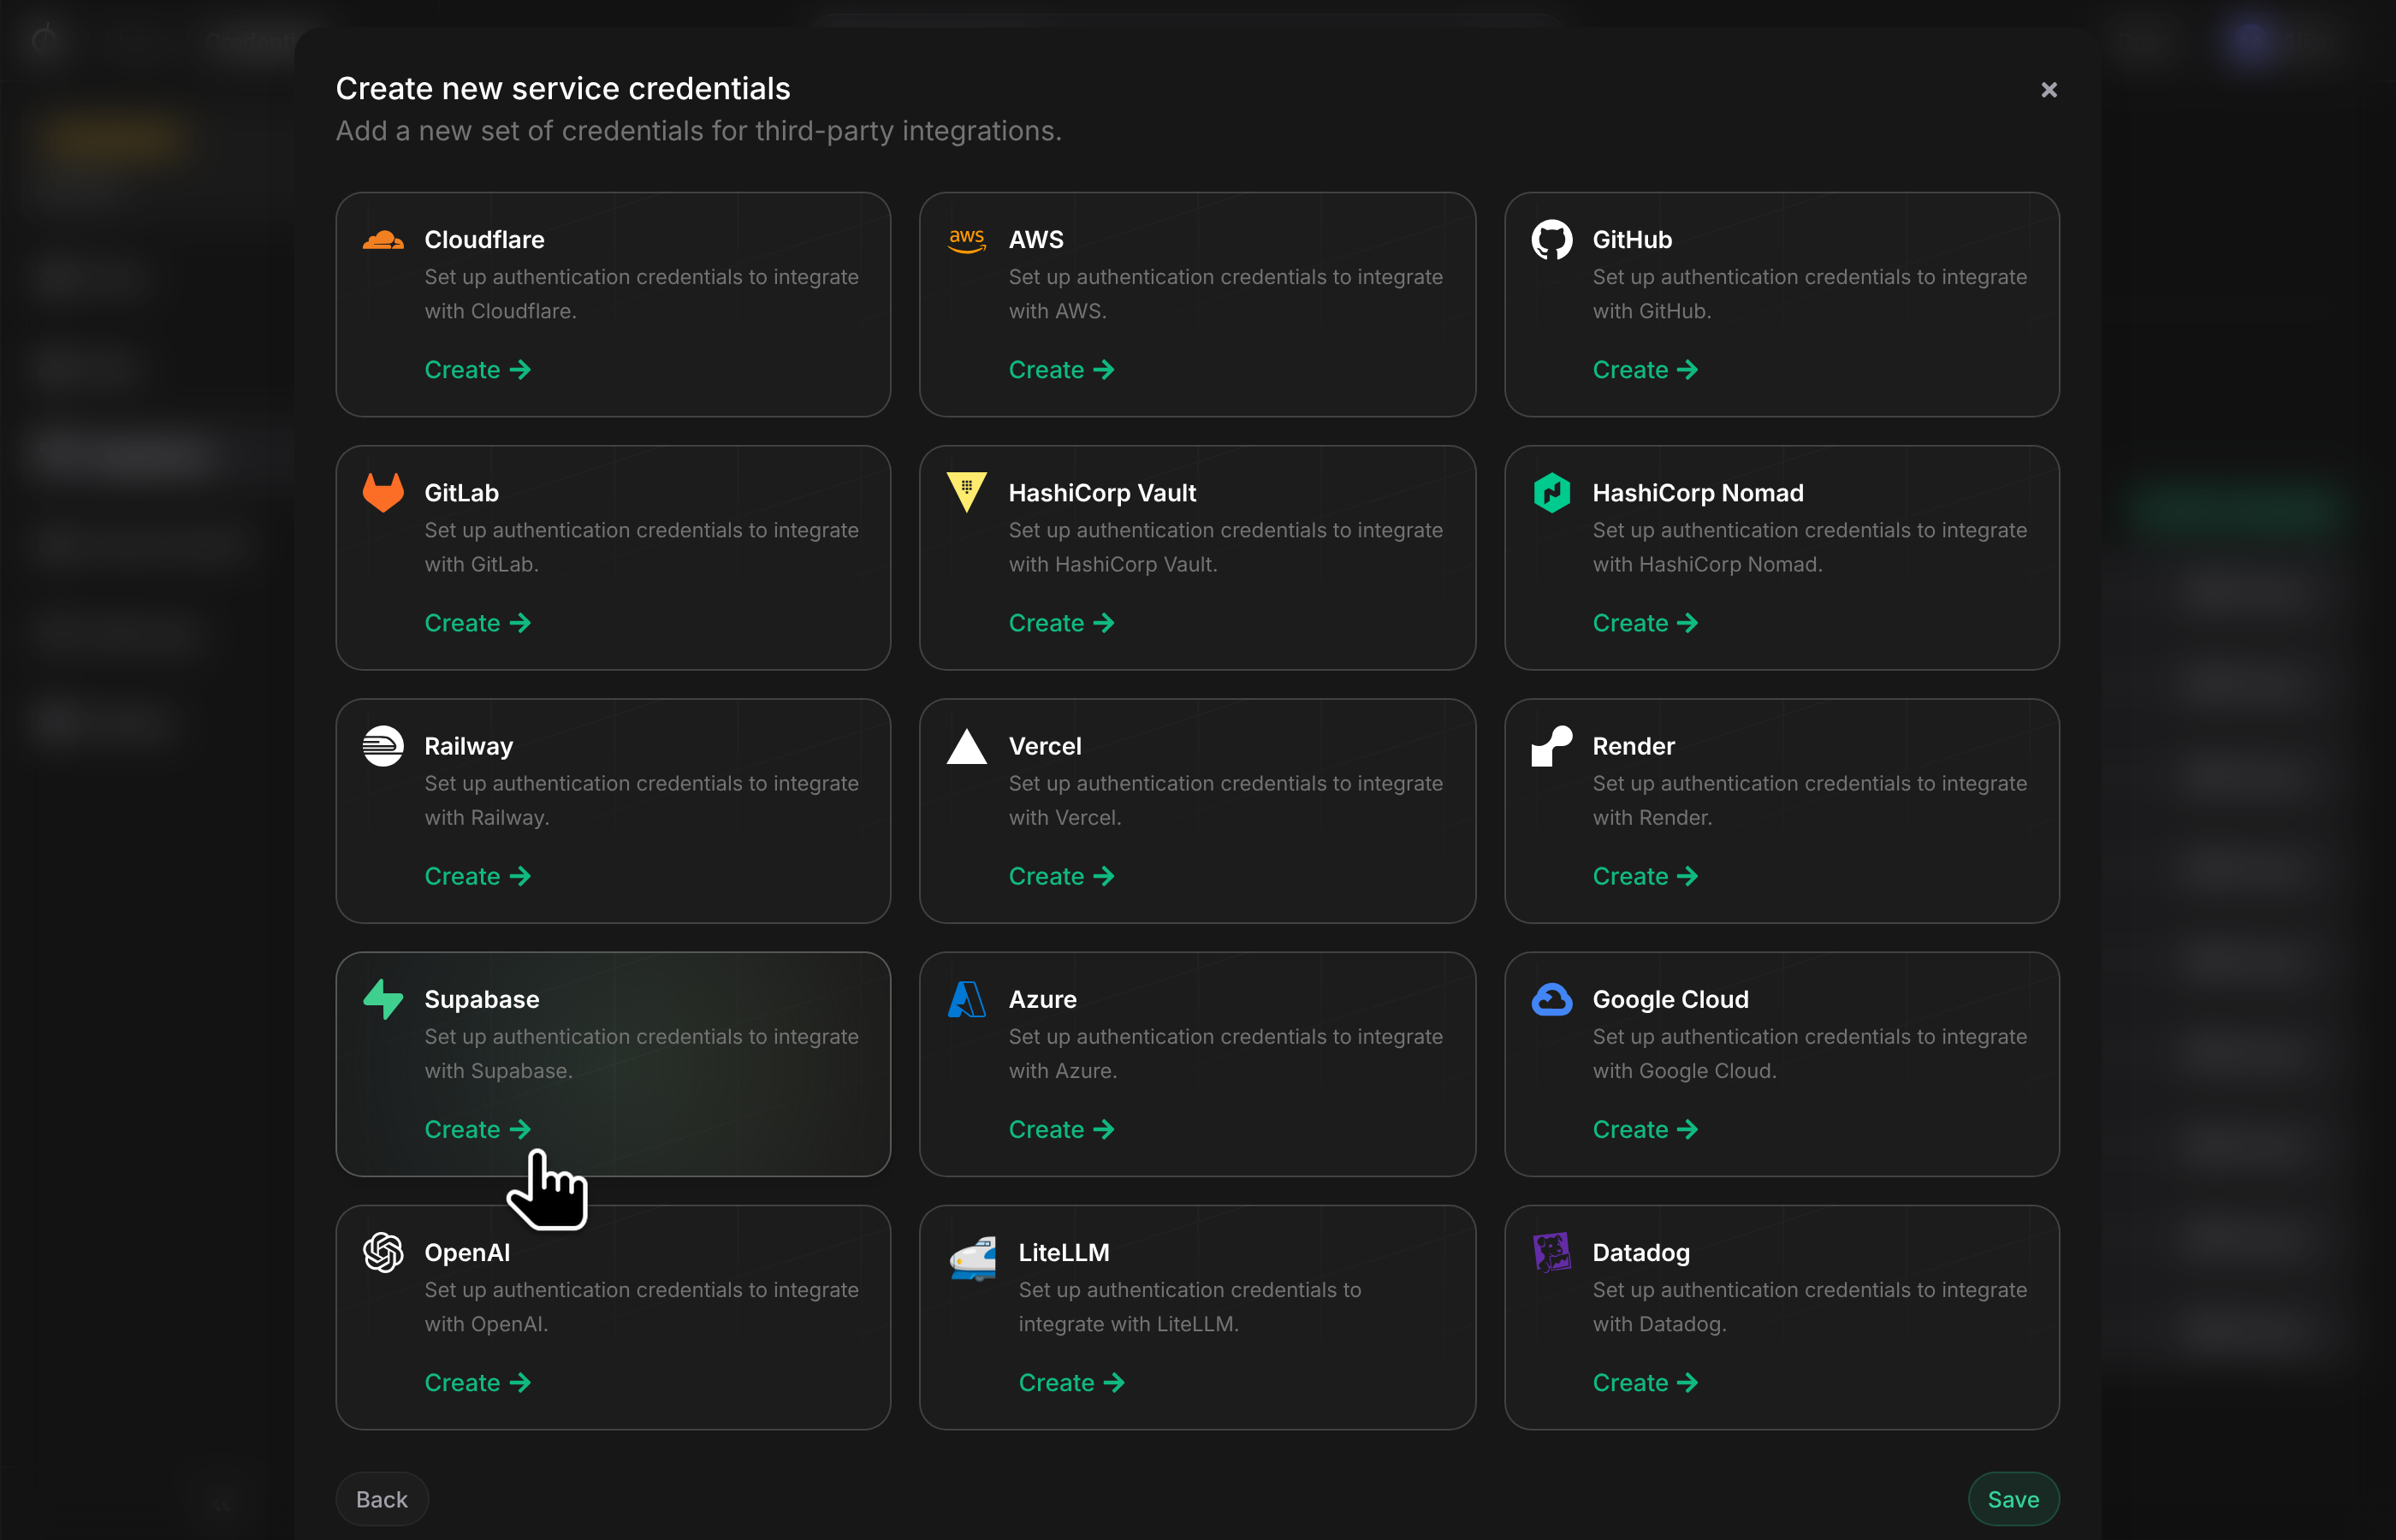Click the HashiCorp Nomad hexagon icon
Screen dimensions: 2396x1540
point(1551,492)
